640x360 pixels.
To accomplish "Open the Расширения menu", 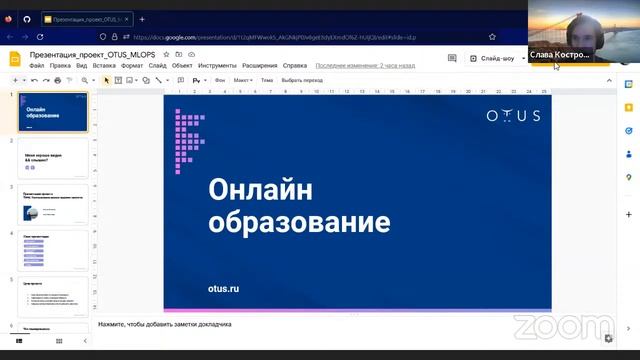I will tap(260, 65).
